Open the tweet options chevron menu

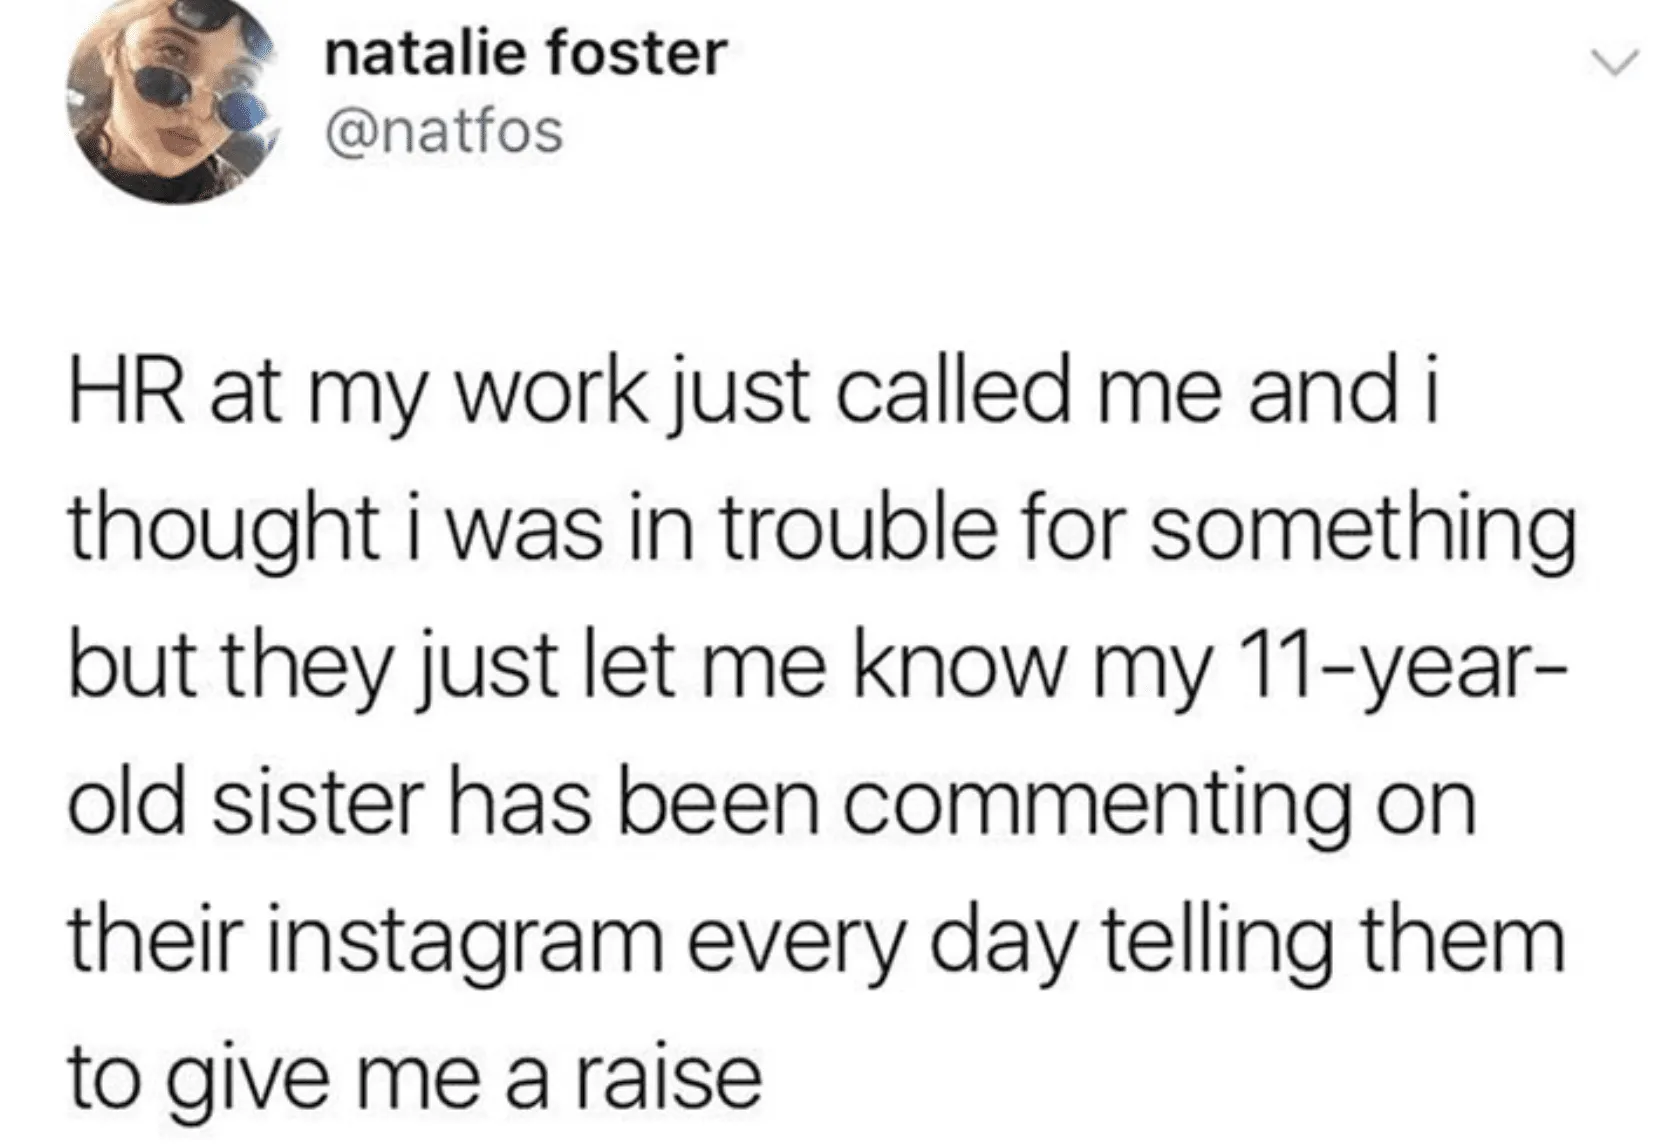click(1614, 62)
